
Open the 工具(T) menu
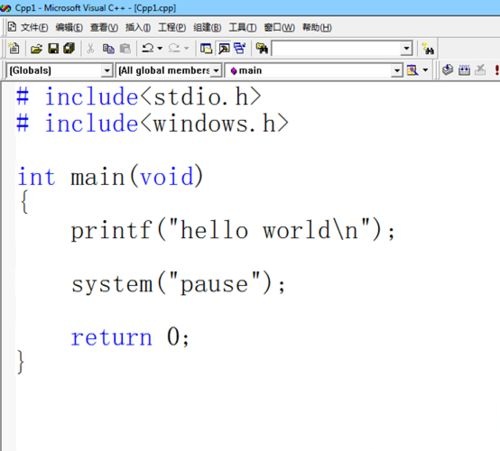pyautogui.click(x=243, y=27)
